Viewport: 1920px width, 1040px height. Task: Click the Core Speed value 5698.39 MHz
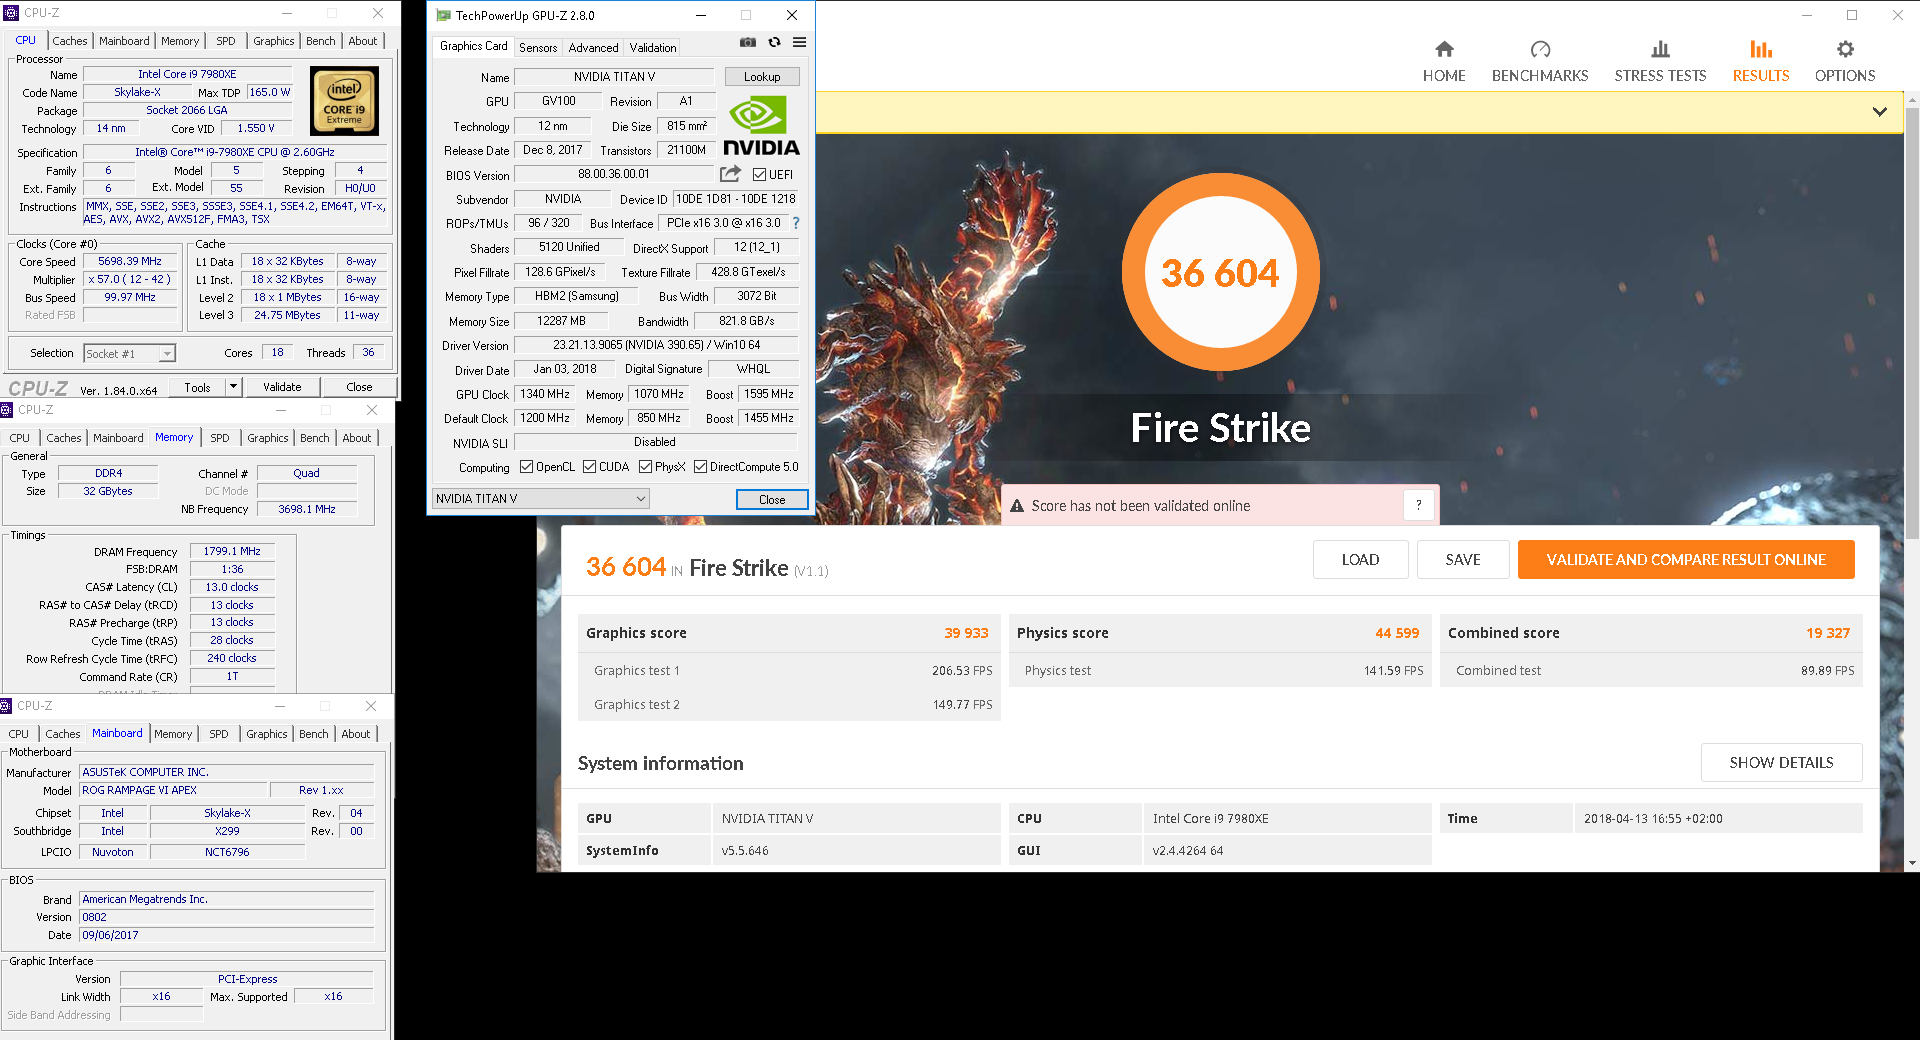point(130,261)
